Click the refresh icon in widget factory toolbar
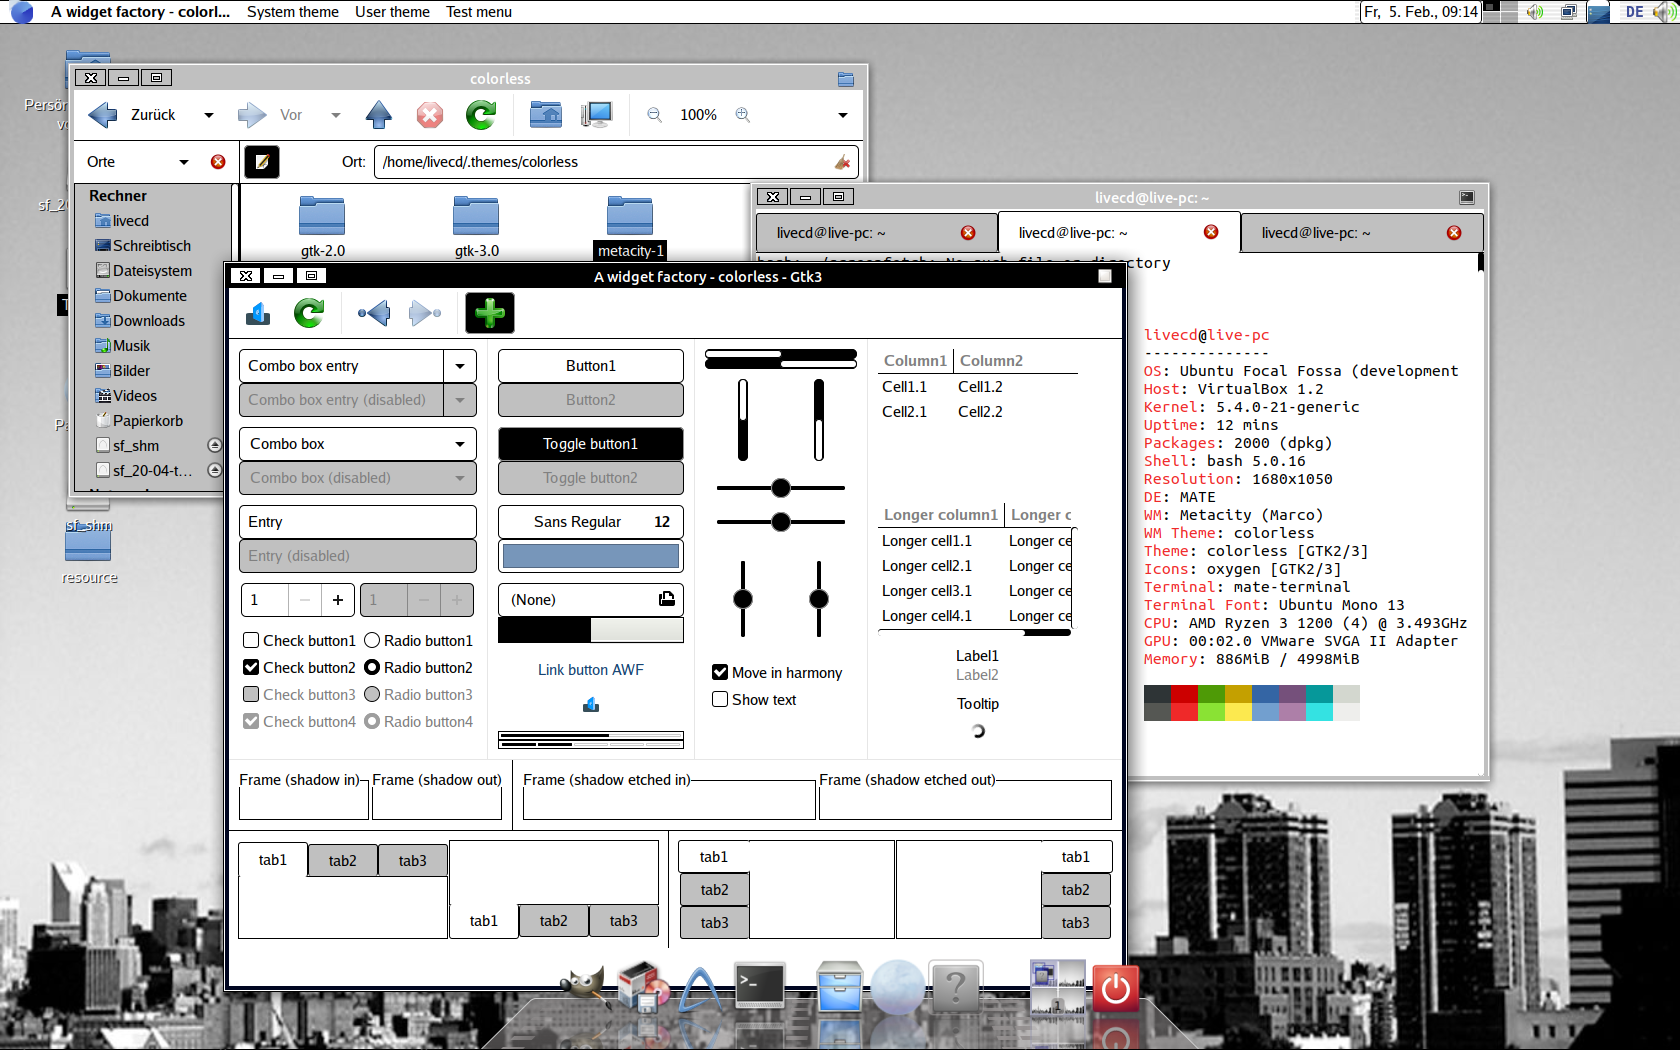 [309, 313]
